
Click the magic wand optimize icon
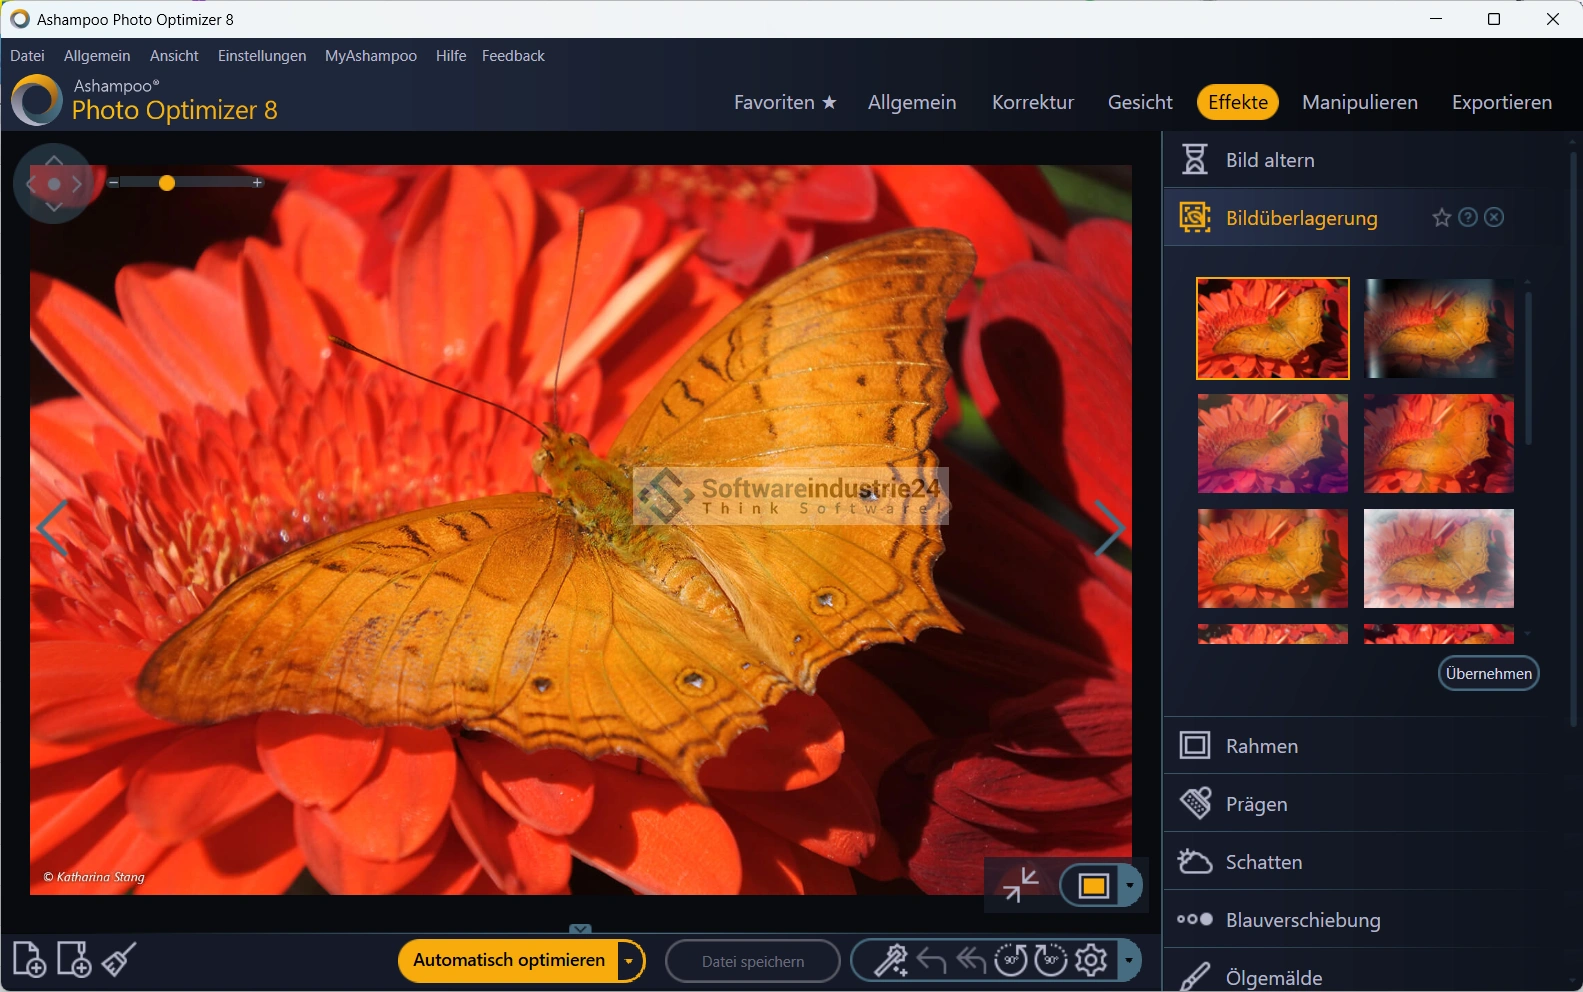(x=890, y=961)
